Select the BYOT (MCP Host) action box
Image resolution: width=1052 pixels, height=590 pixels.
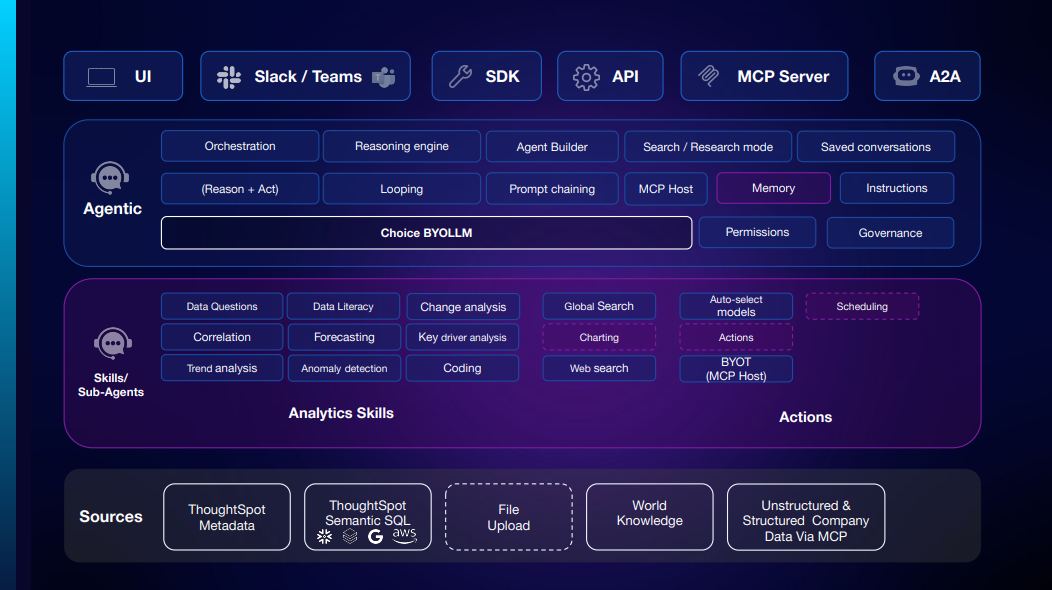point(736,369)
